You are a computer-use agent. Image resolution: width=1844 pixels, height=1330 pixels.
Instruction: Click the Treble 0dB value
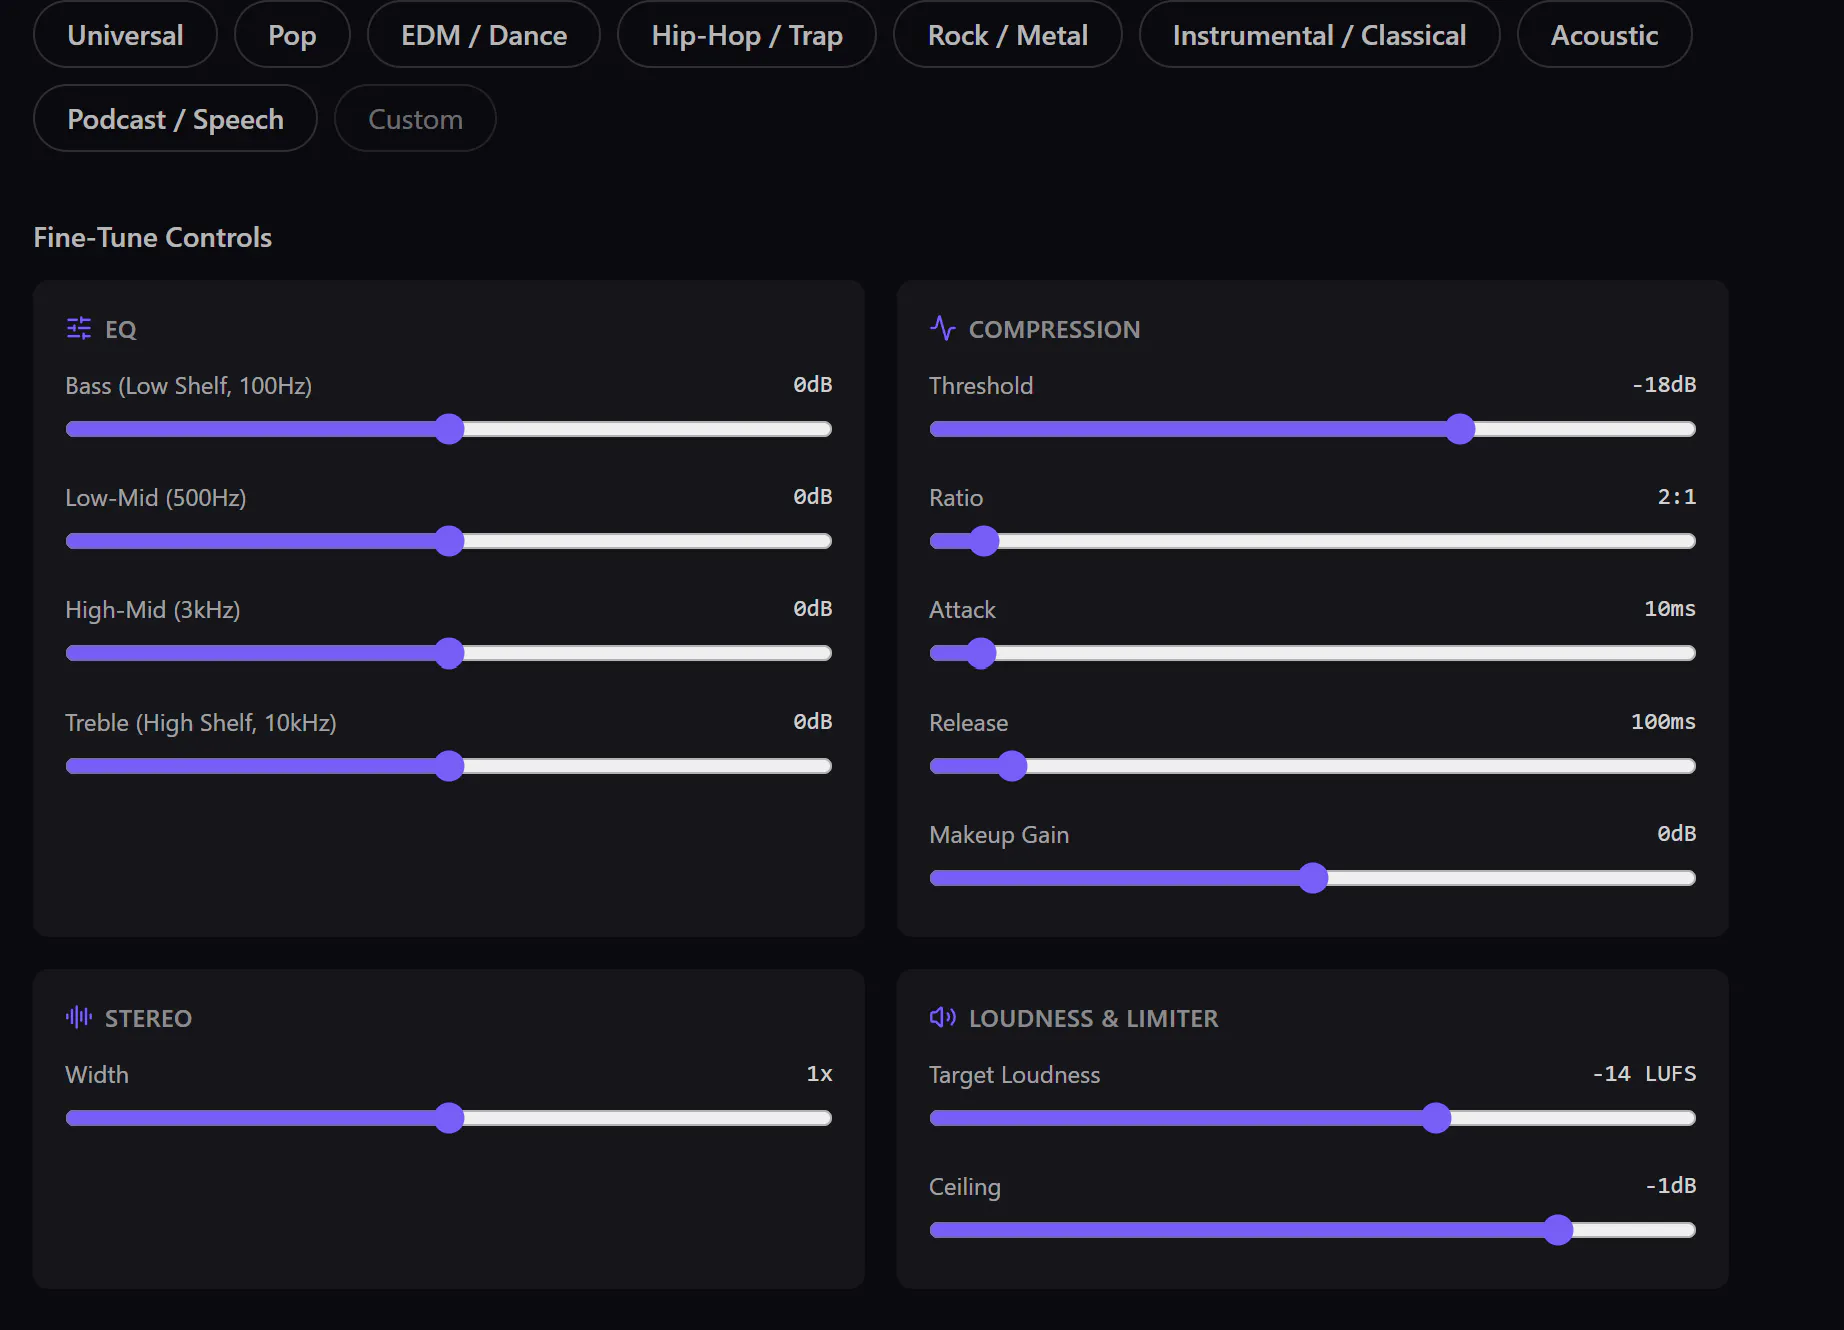coord(813,722)
